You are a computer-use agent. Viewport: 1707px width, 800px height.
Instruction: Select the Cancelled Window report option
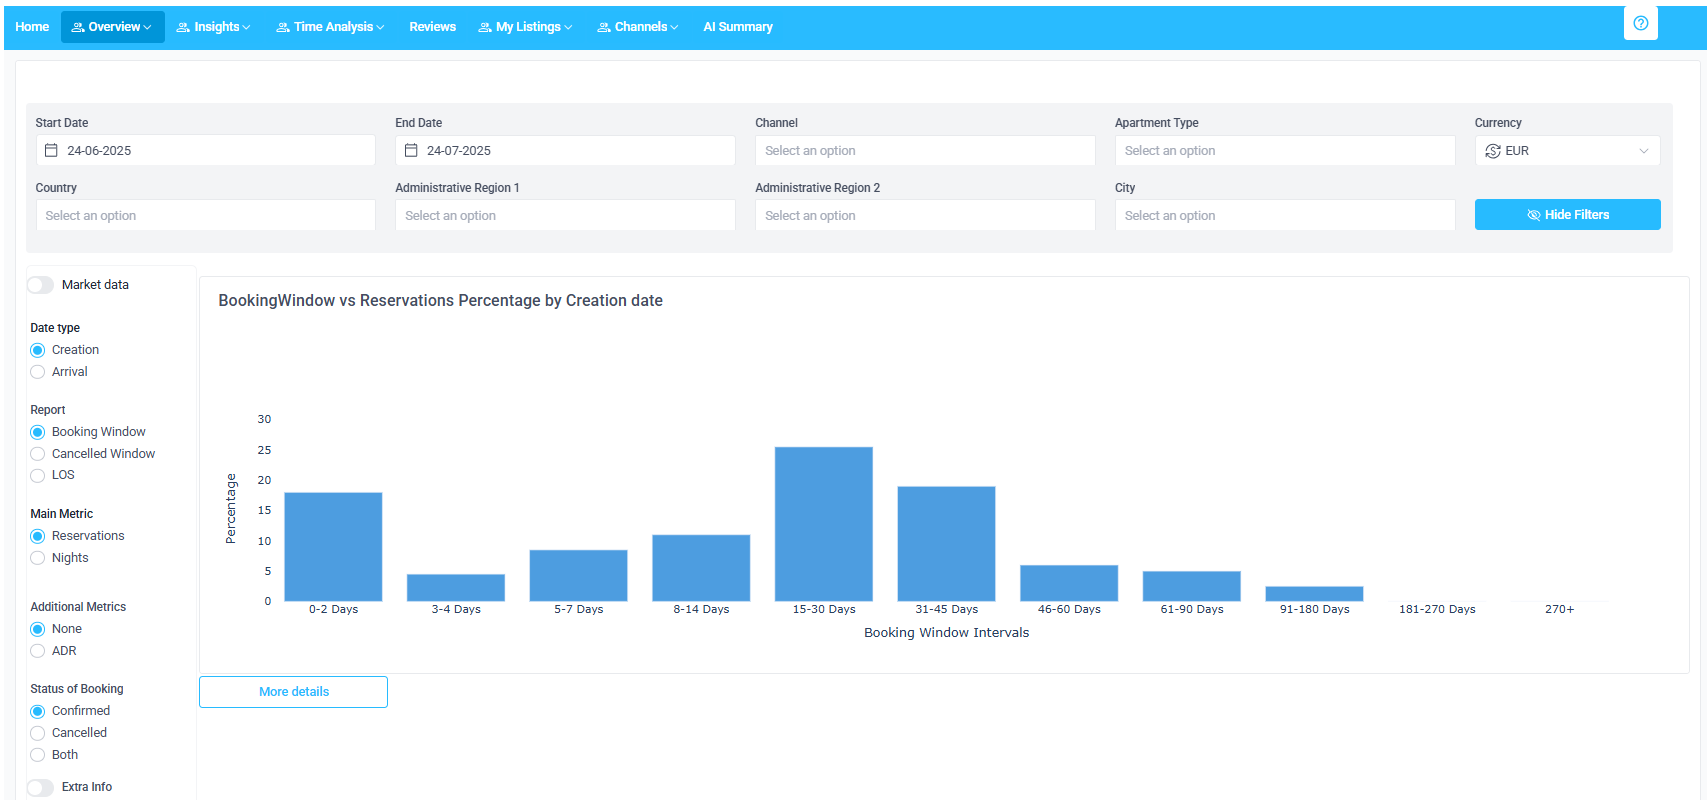[x=38, y=454]
